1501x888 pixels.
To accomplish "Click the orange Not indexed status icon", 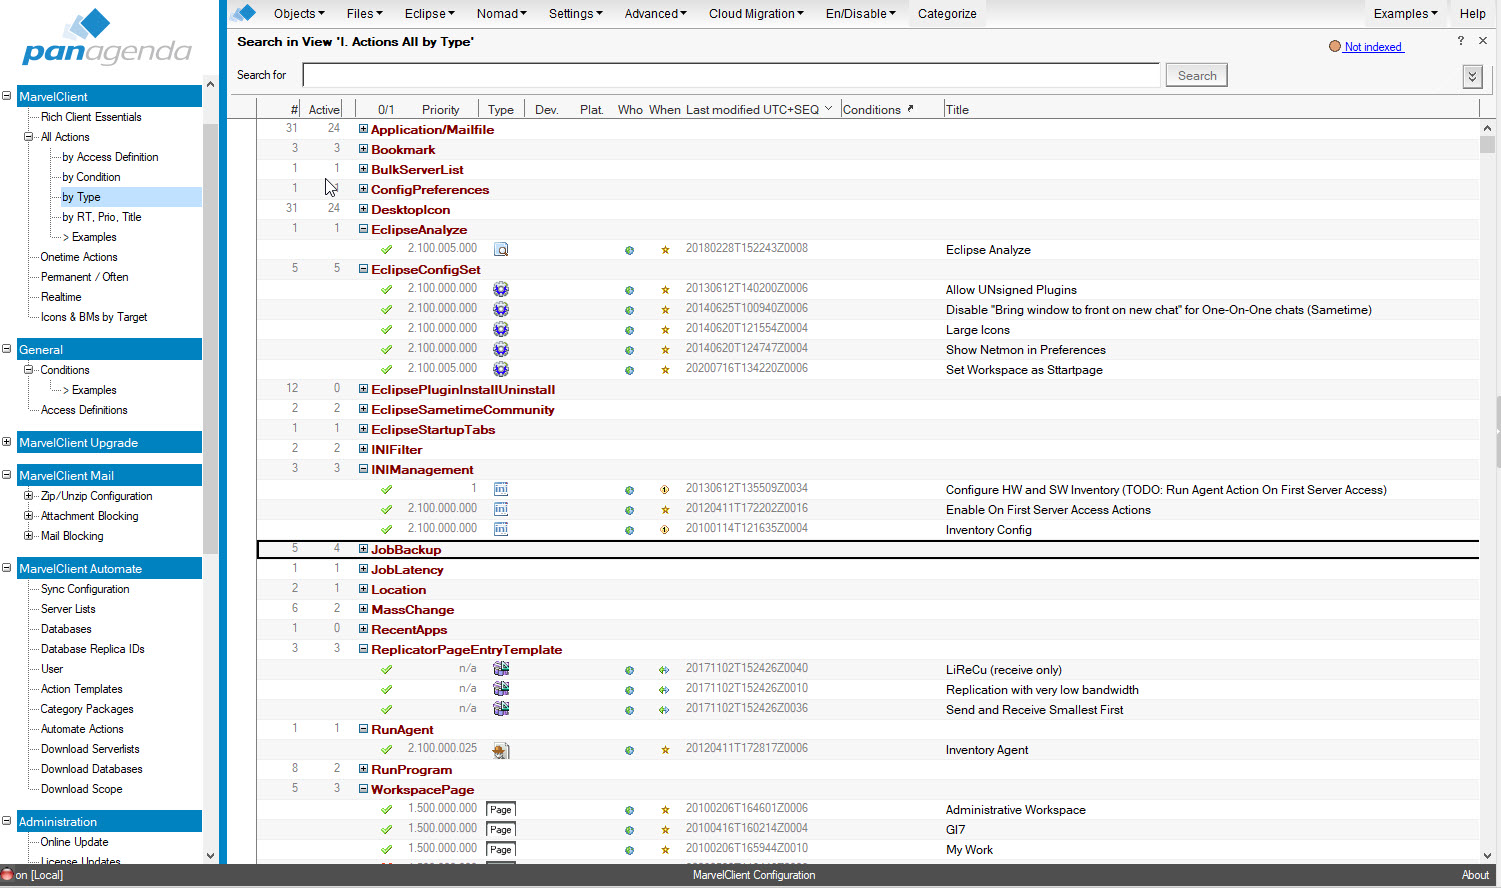I will pos(1335,47).
